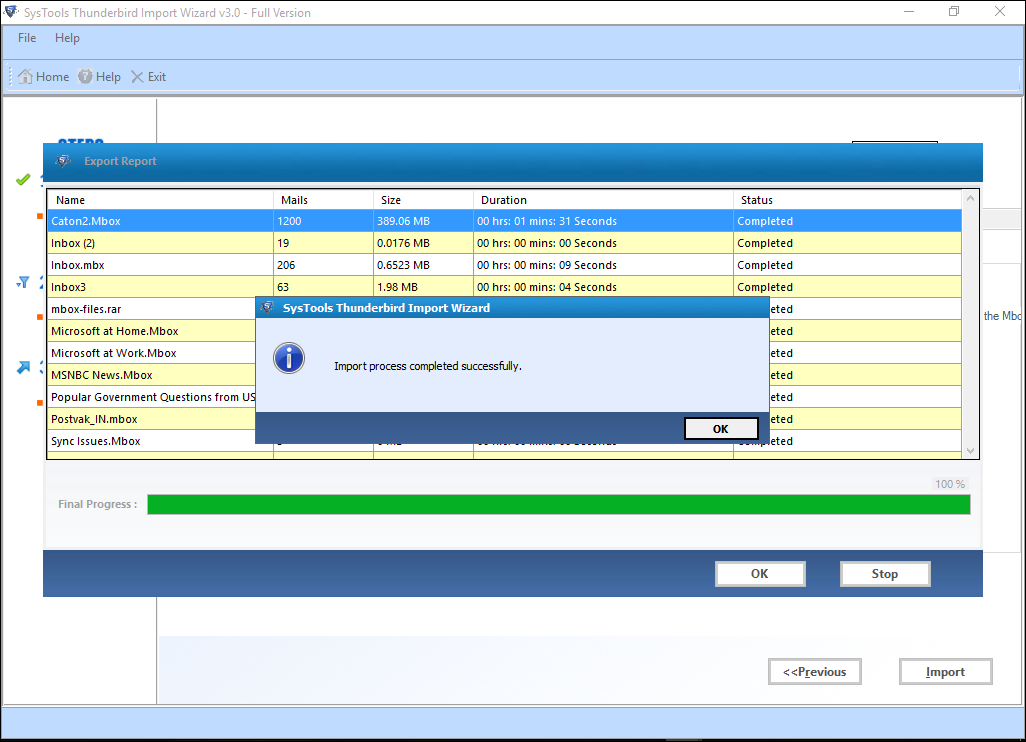Screen dimensions: 1026x742
Task: Select the Inbox.mbx row
Action: [x=504, y=265]
